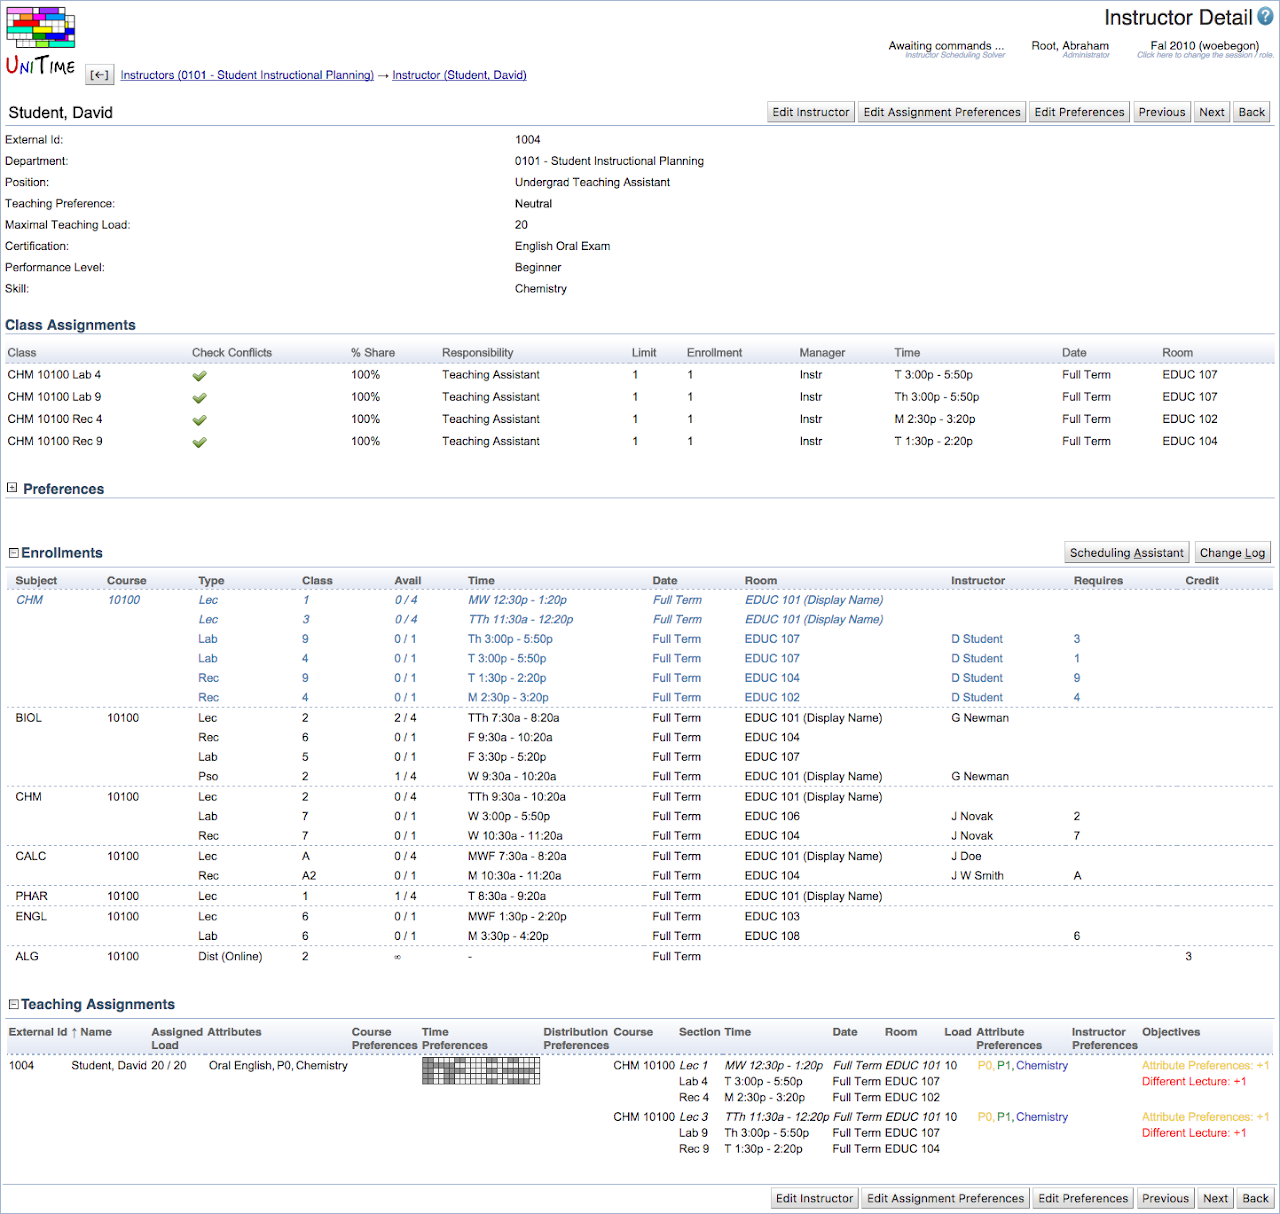Open the Instructors (0101 - Student Instructional Planning) link

point(247,75)
